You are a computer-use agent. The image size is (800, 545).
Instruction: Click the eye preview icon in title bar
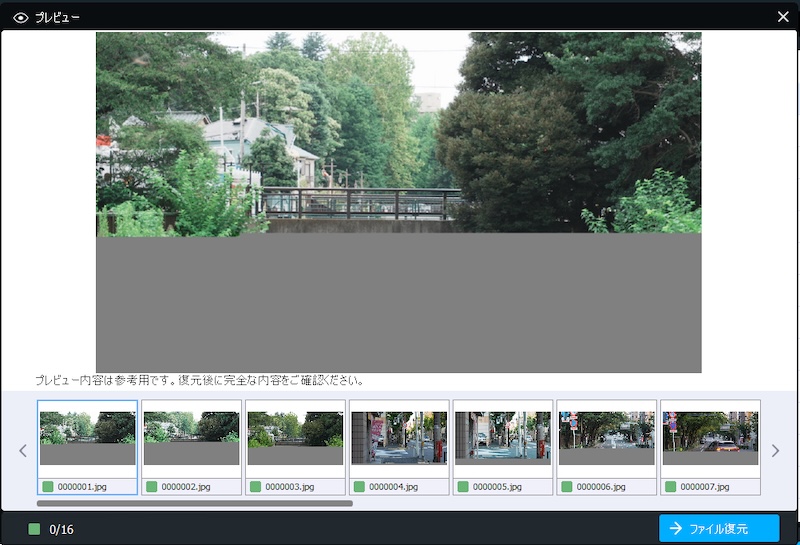(x=20, y=18)
